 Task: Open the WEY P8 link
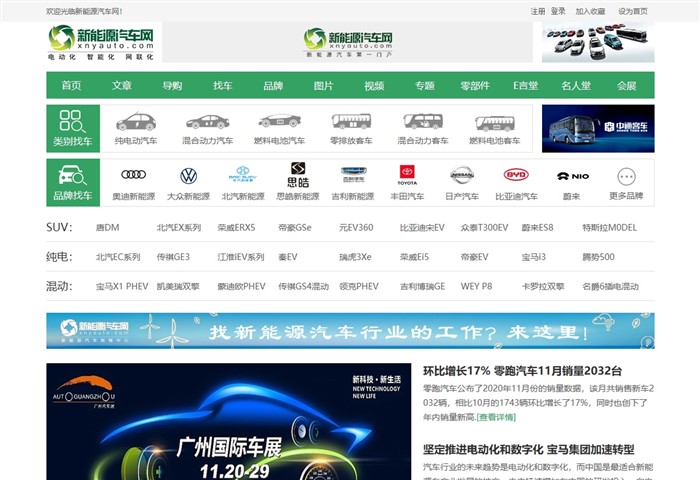(476, 286)
